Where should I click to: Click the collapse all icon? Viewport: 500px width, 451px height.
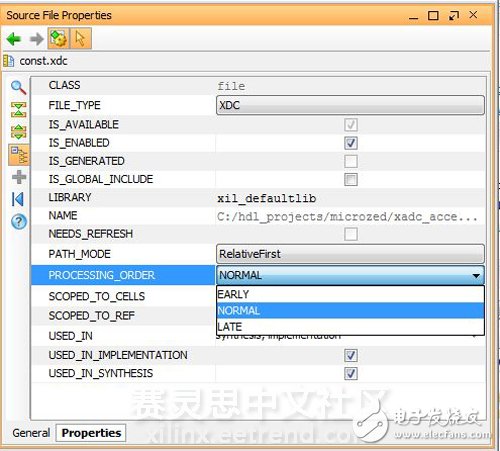coord(19,110)
